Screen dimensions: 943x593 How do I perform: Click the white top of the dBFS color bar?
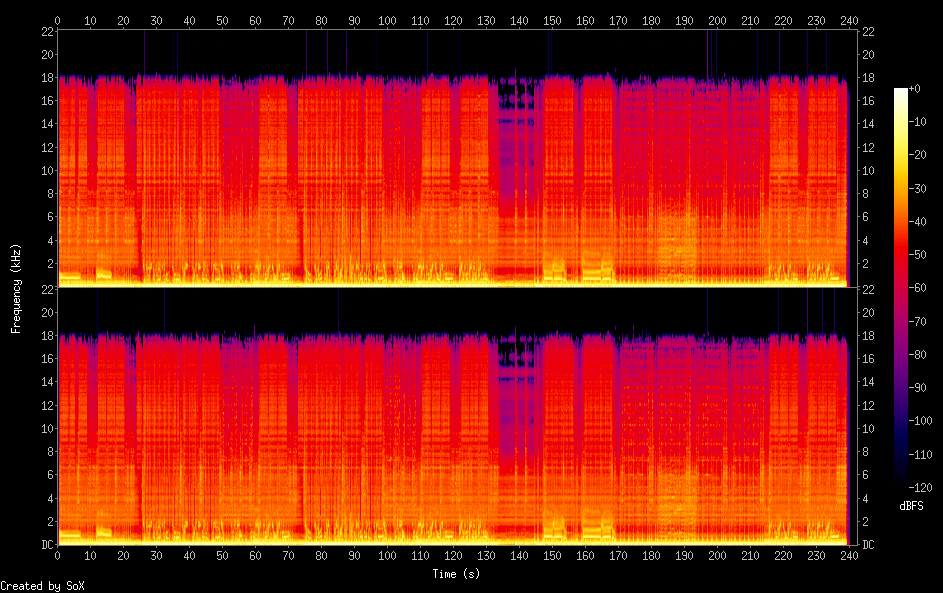(901, 92)
